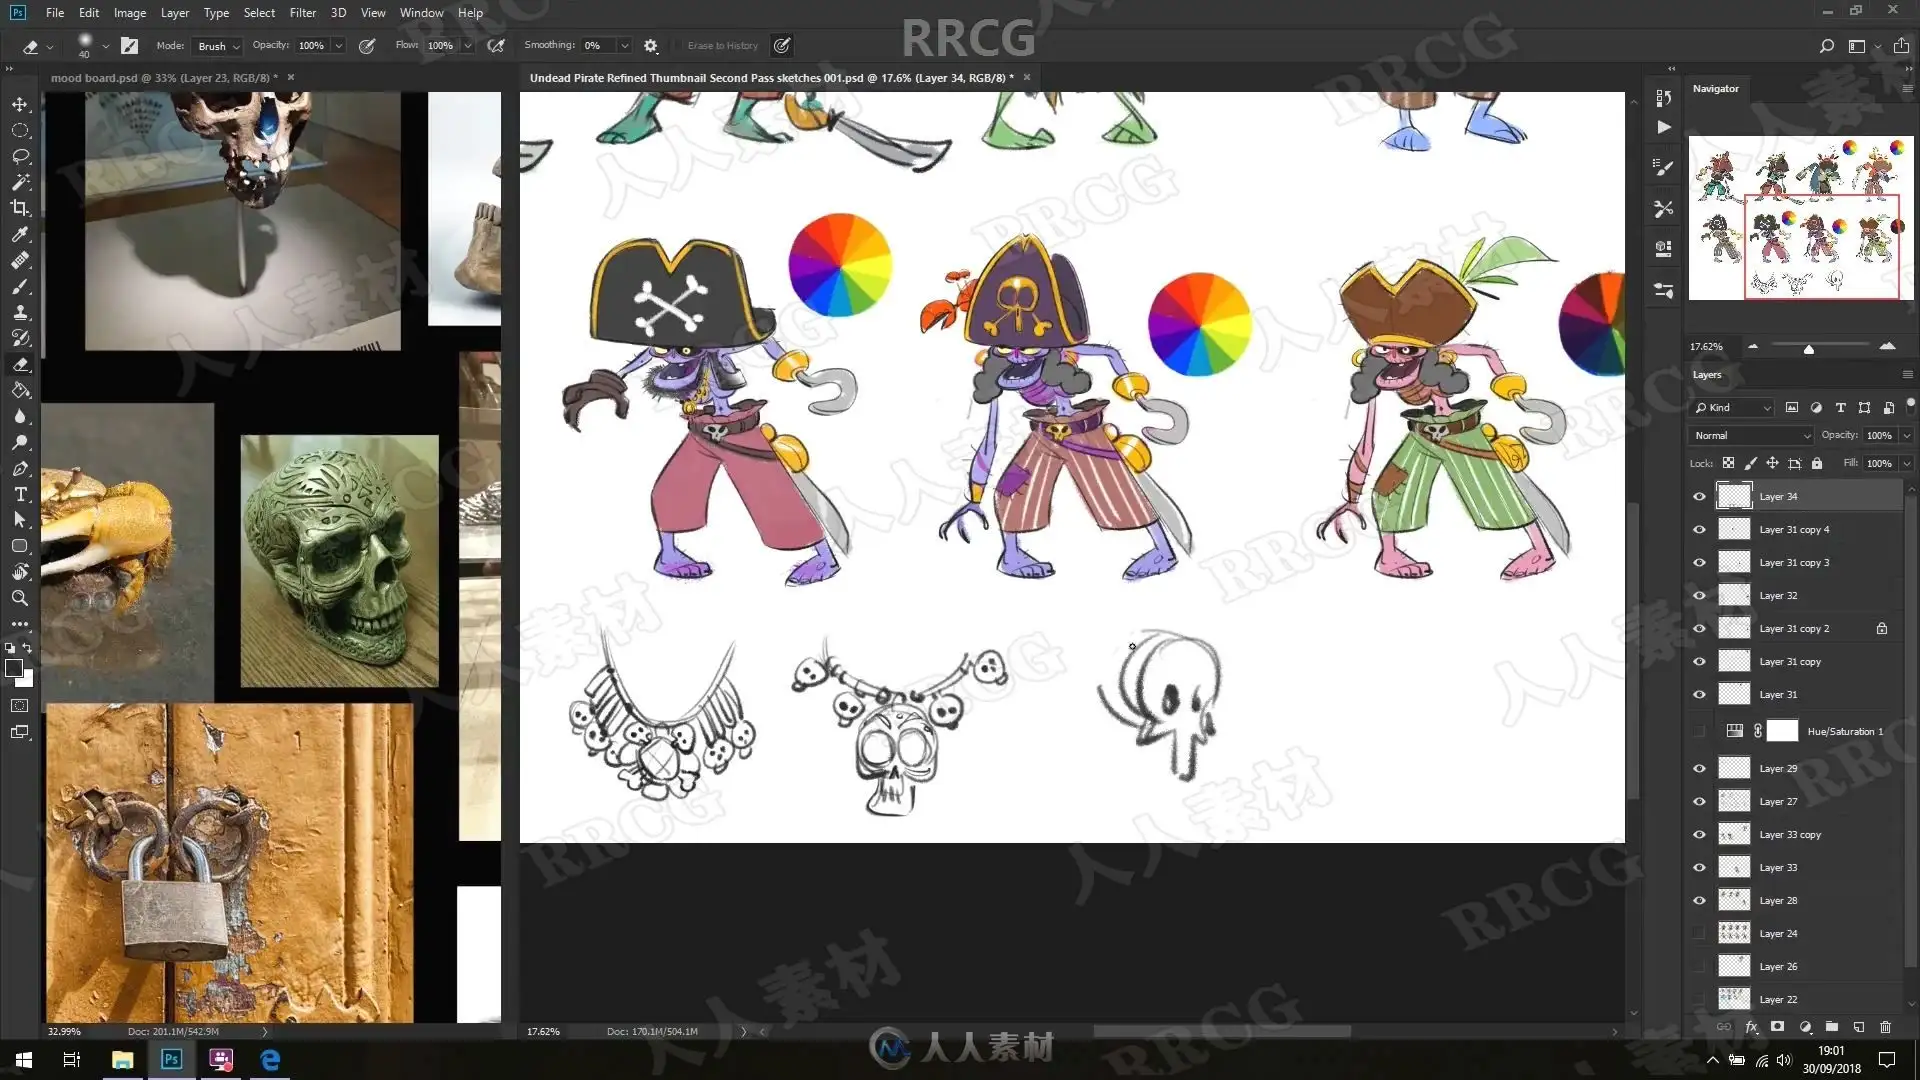1920x1080 pixels.
Task: Select the History Brush tool
Action: 20,338
